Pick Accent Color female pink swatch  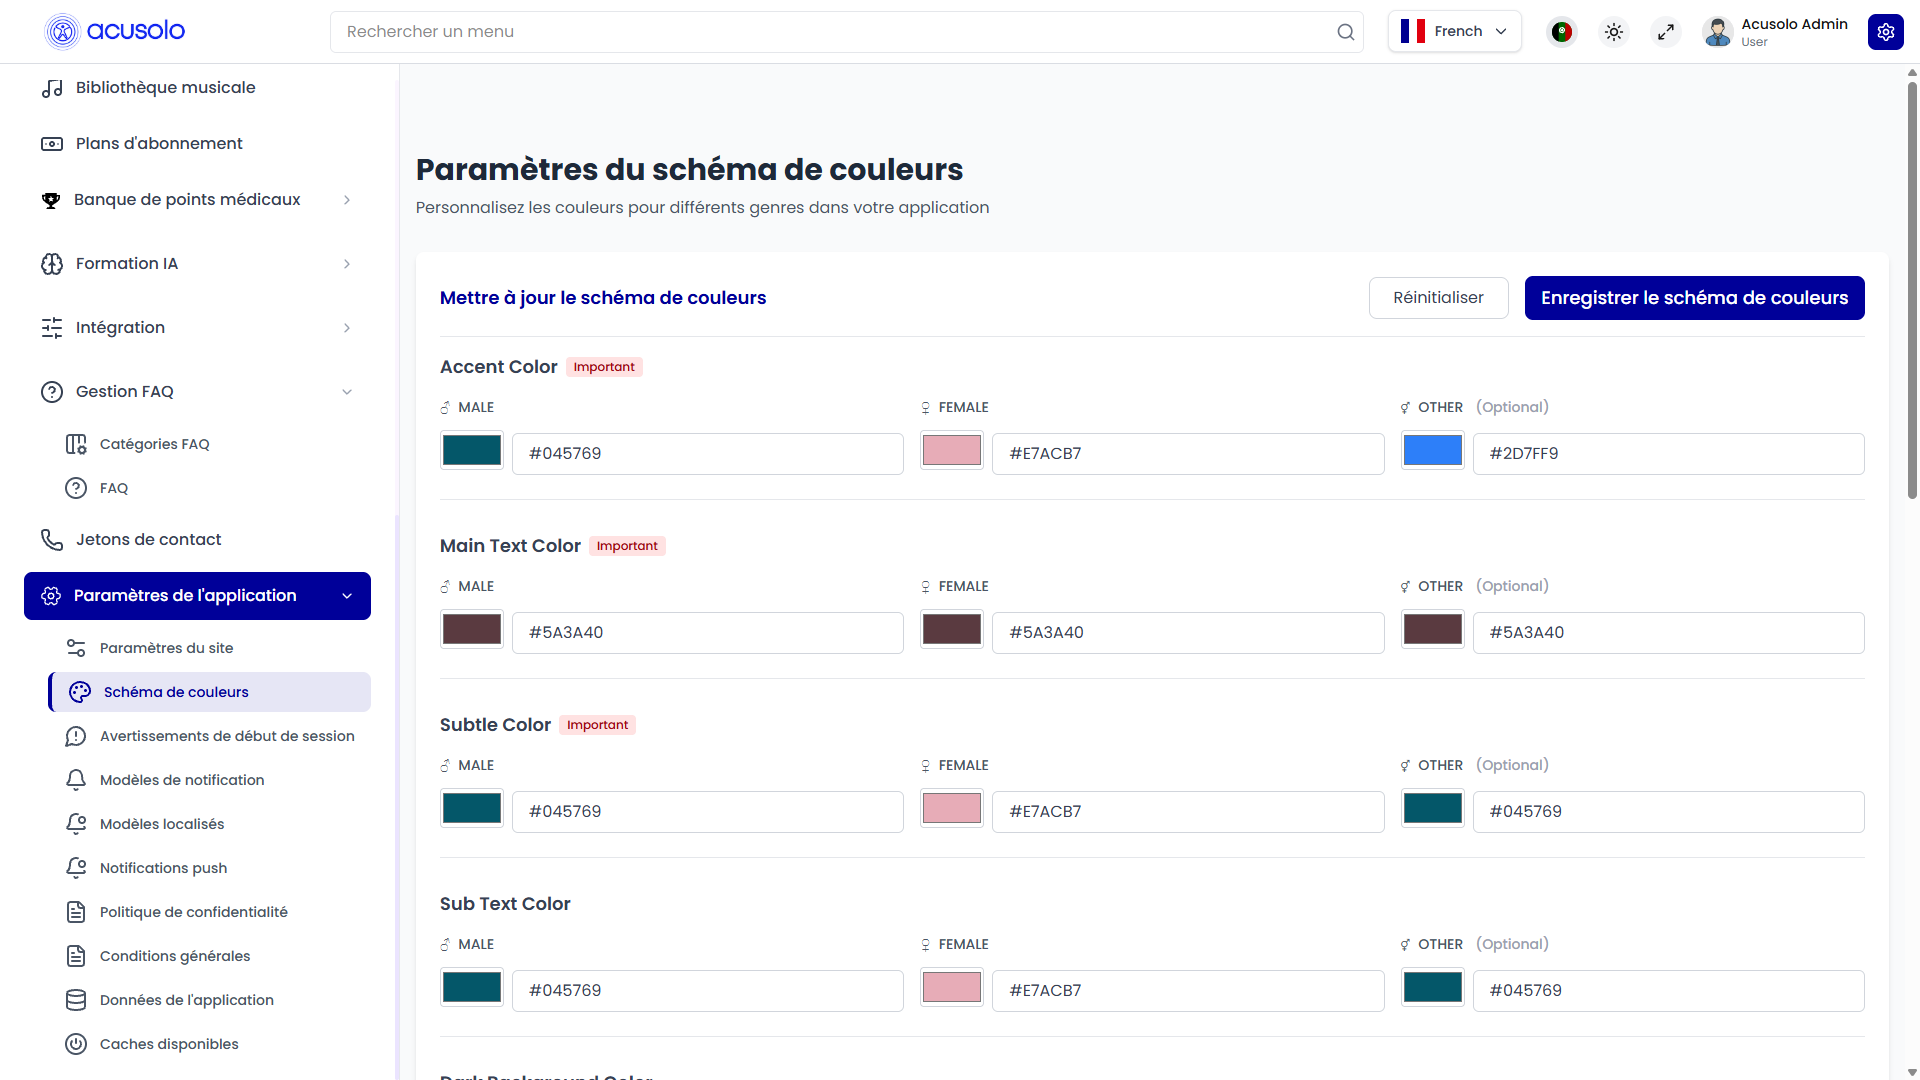(x=952, y=451)
